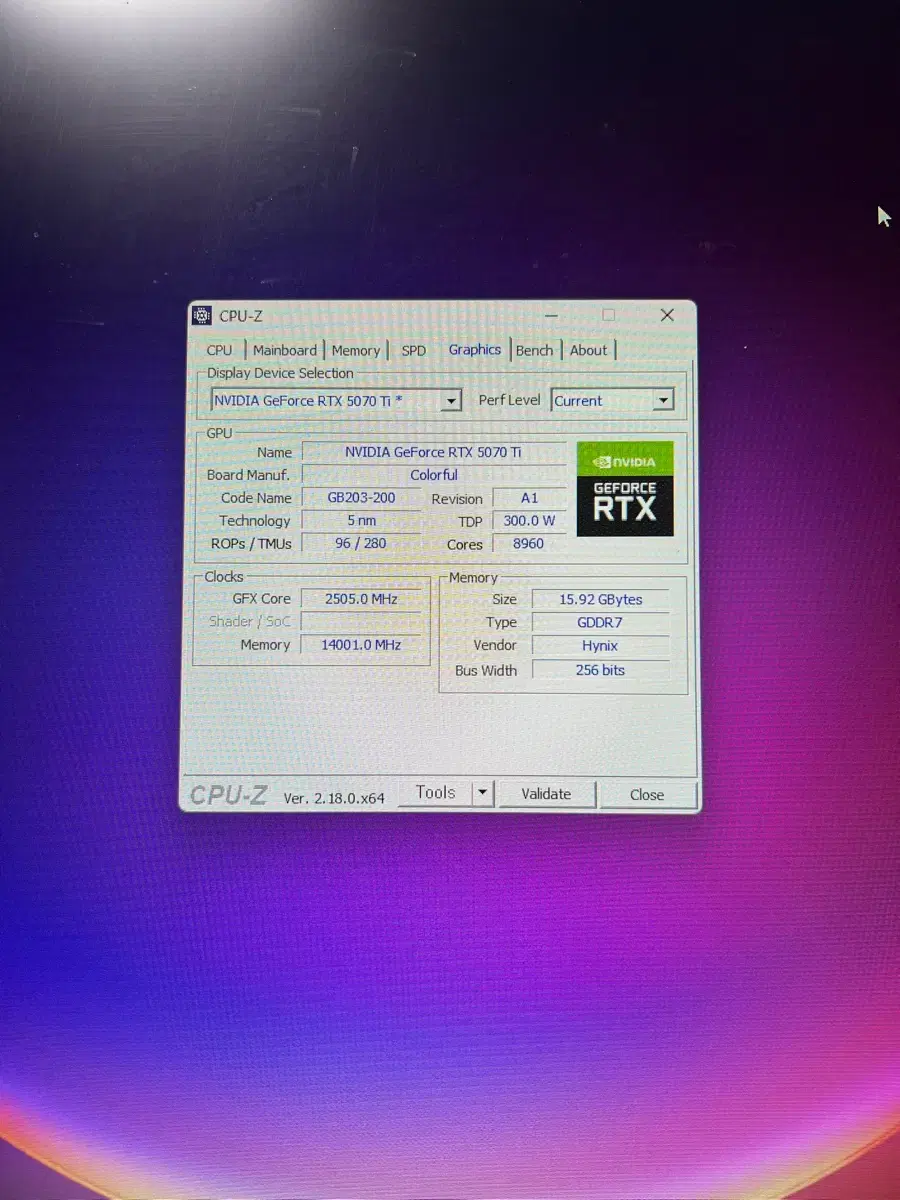Go to the SPD tab
The width and height of the screenshot is (900, 1200).
point(413,350)
